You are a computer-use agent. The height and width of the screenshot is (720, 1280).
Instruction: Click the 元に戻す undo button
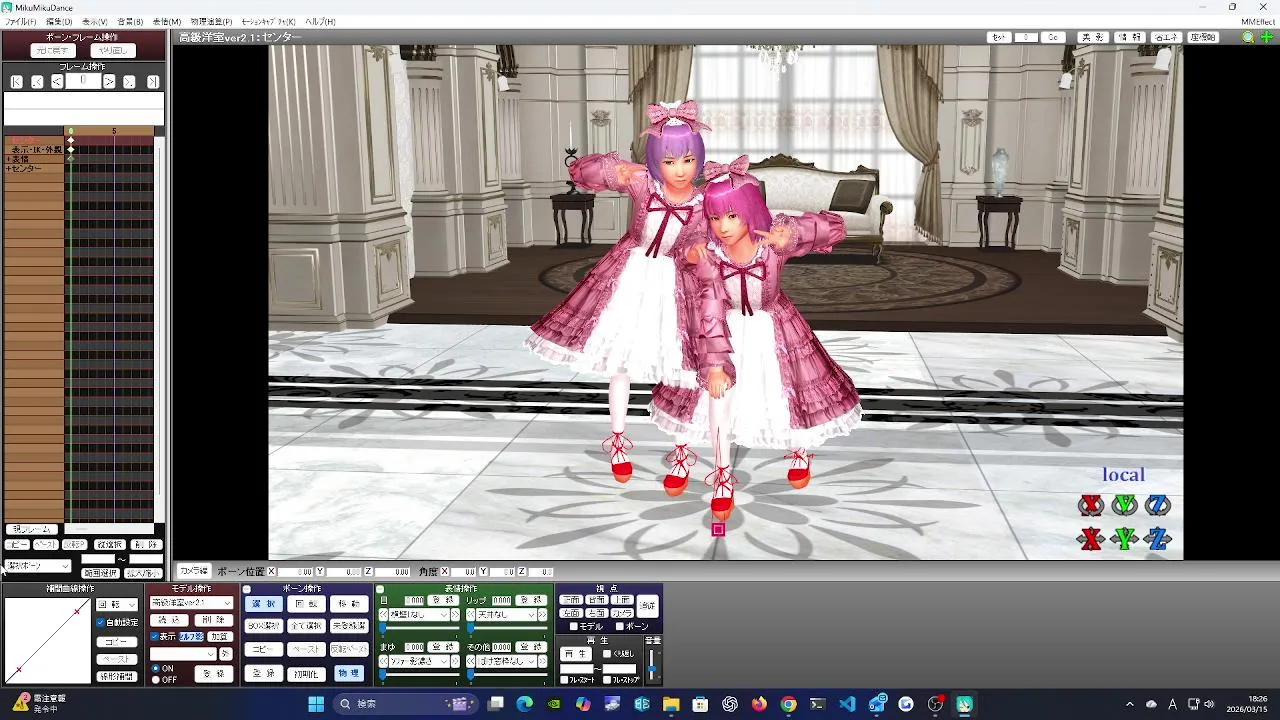pyautogui.click(x=53, y=51)
